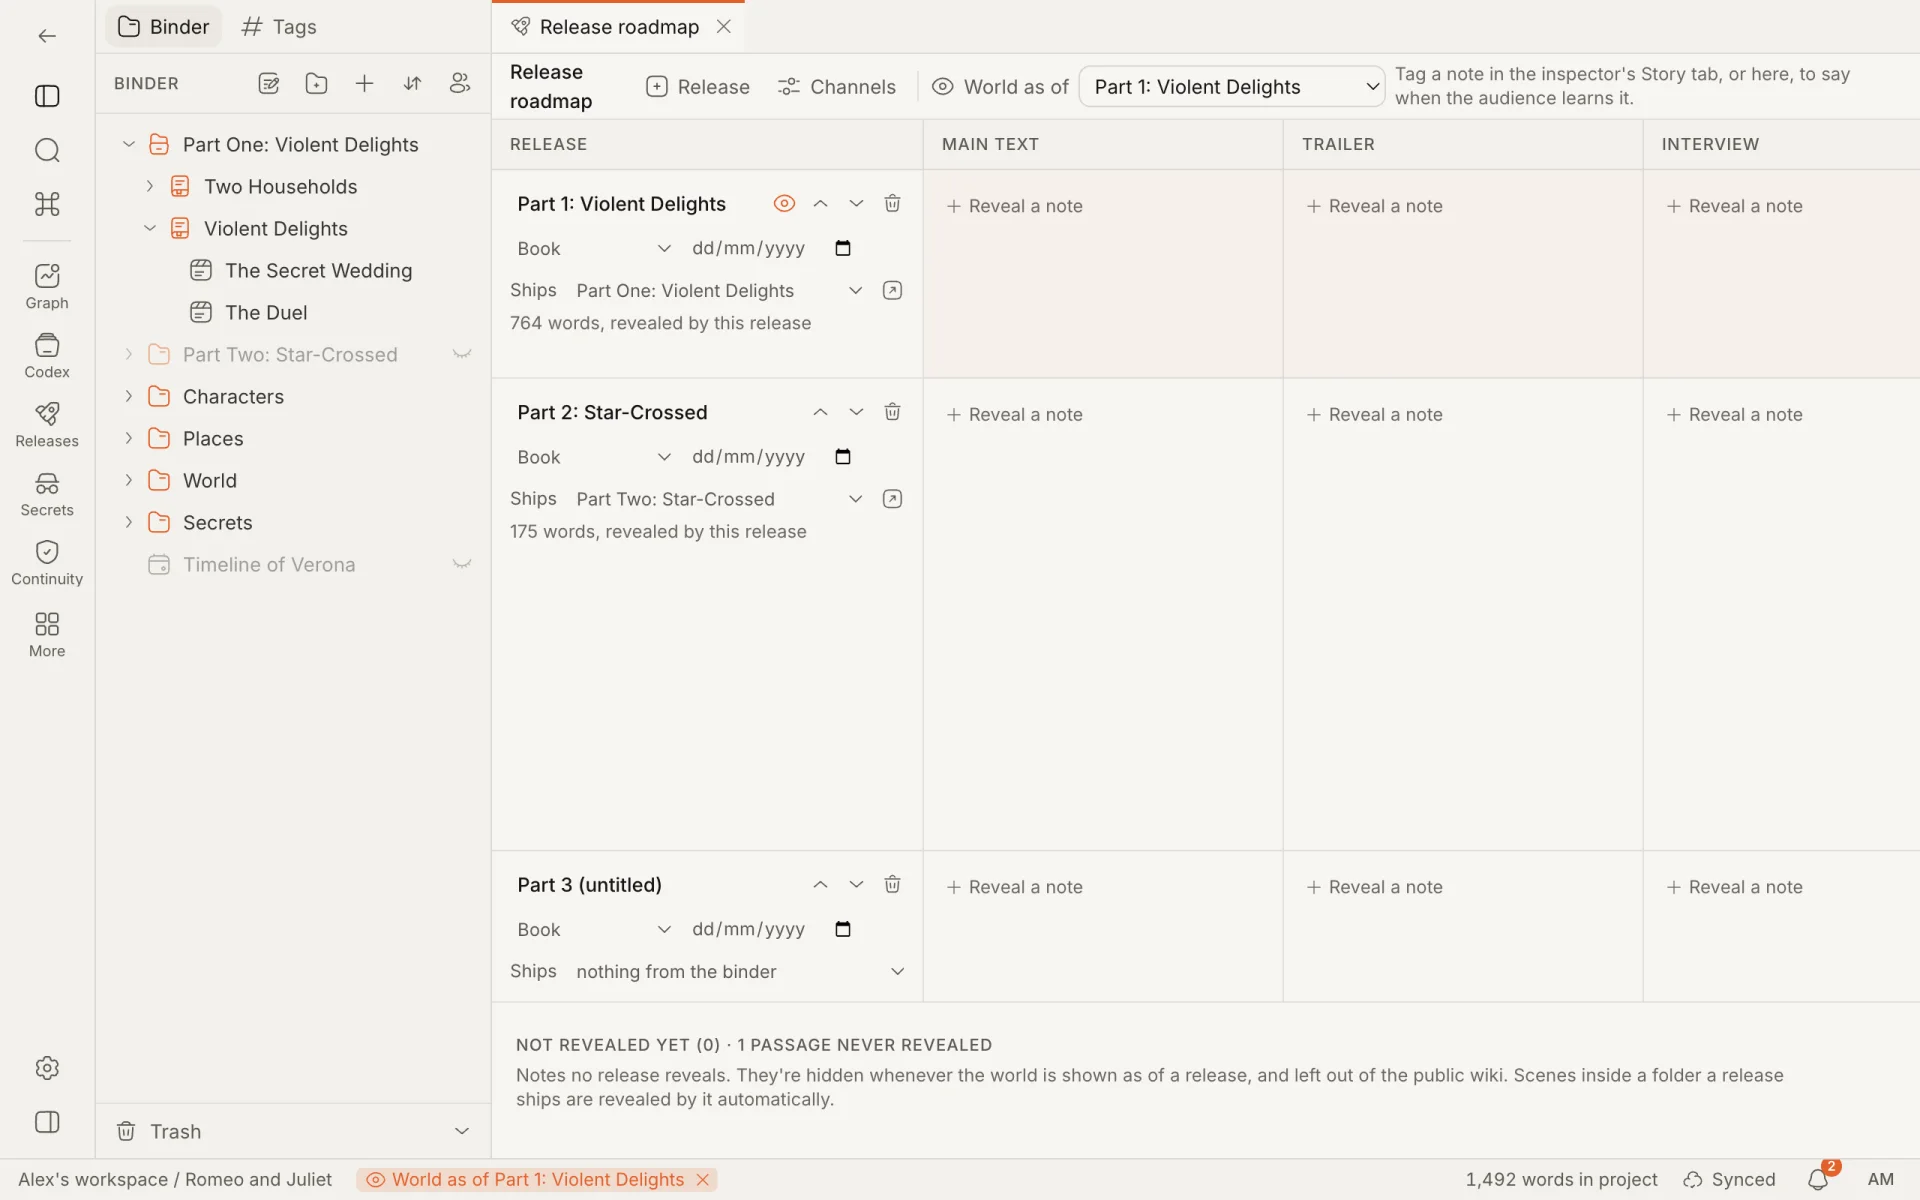Open the Graph view in sidebar
Viewport: 1920px width, 1200px height.
[x=47, y=286]
